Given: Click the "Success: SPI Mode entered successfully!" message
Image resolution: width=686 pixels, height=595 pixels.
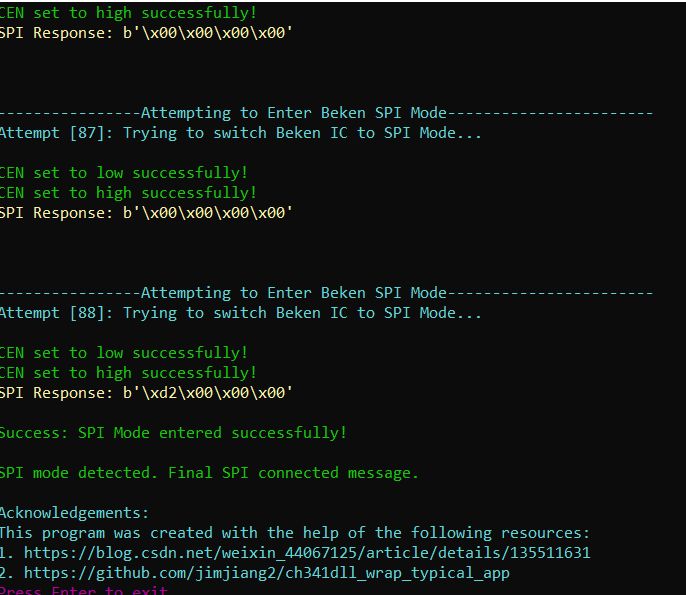Looking at the screenshot, I should (x=172, y=433).
